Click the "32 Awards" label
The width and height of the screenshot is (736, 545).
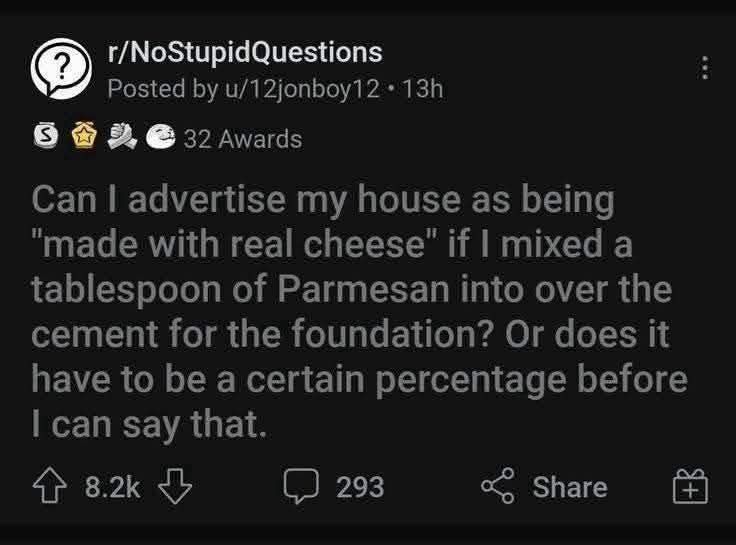click(243, 139)
